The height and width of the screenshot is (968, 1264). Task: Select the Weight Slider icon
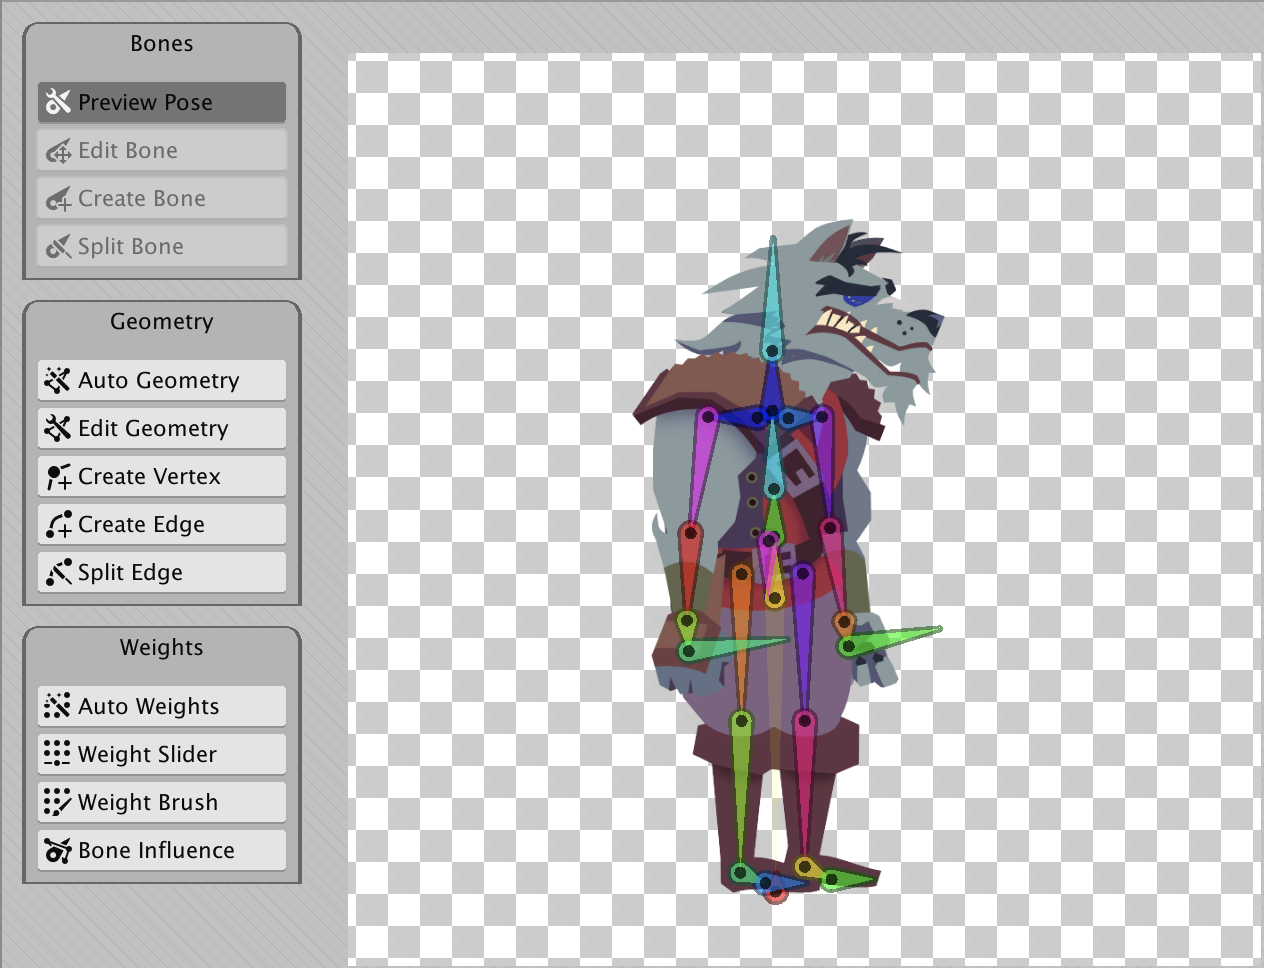[x=58, y=754]
